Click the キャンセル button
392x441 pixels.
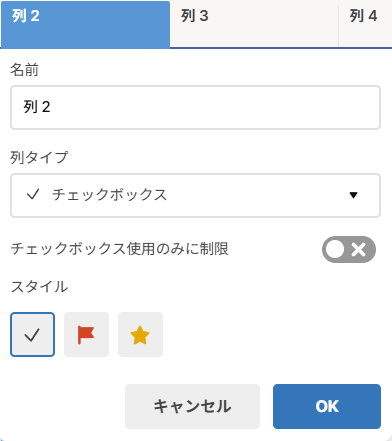192,406
